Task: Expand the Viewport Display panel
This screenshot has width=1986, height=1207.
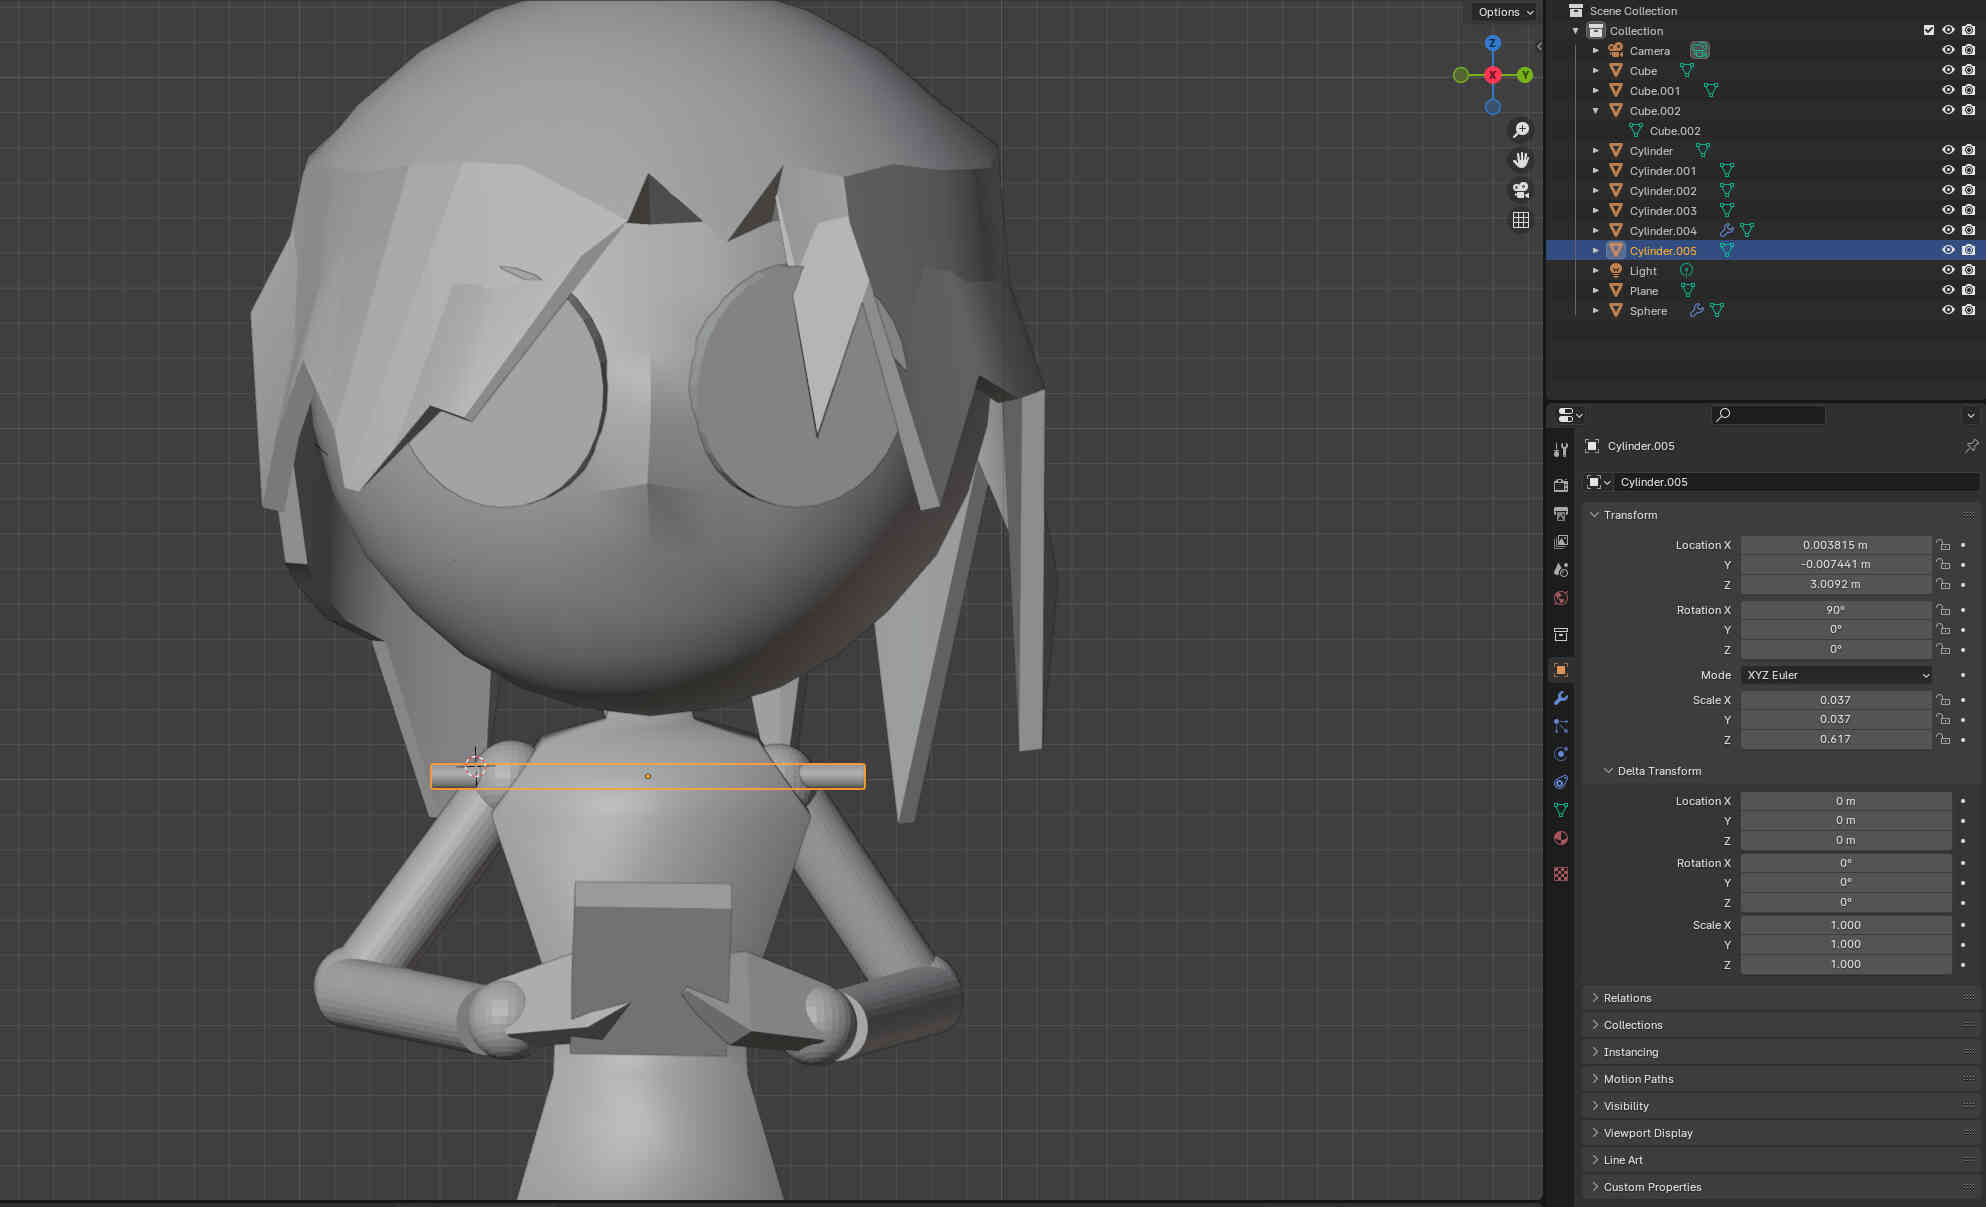Action: coord(1647,1133)
